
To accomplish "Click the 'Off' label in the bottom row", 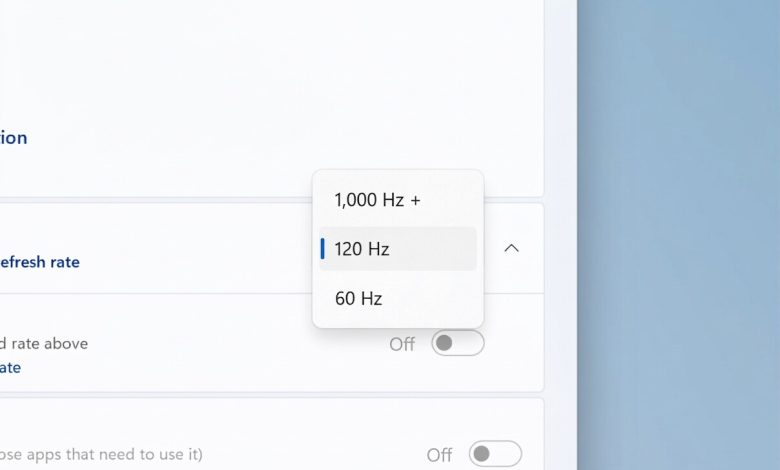I will (x=440, y=455).
